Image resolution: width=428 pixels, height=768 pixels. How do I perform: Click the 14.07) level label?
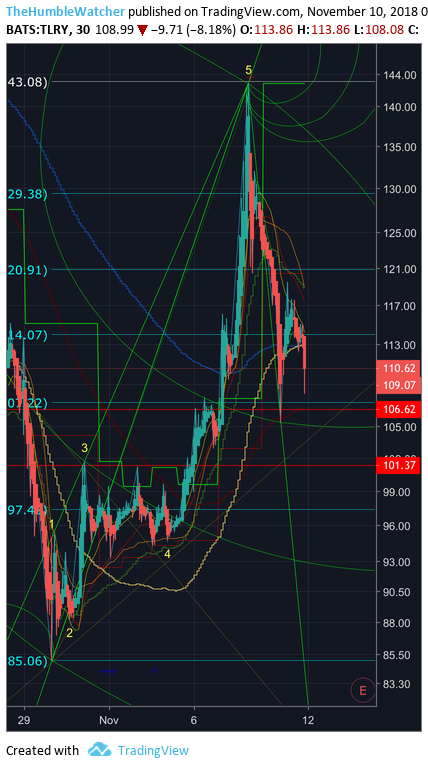click(27, 335)
